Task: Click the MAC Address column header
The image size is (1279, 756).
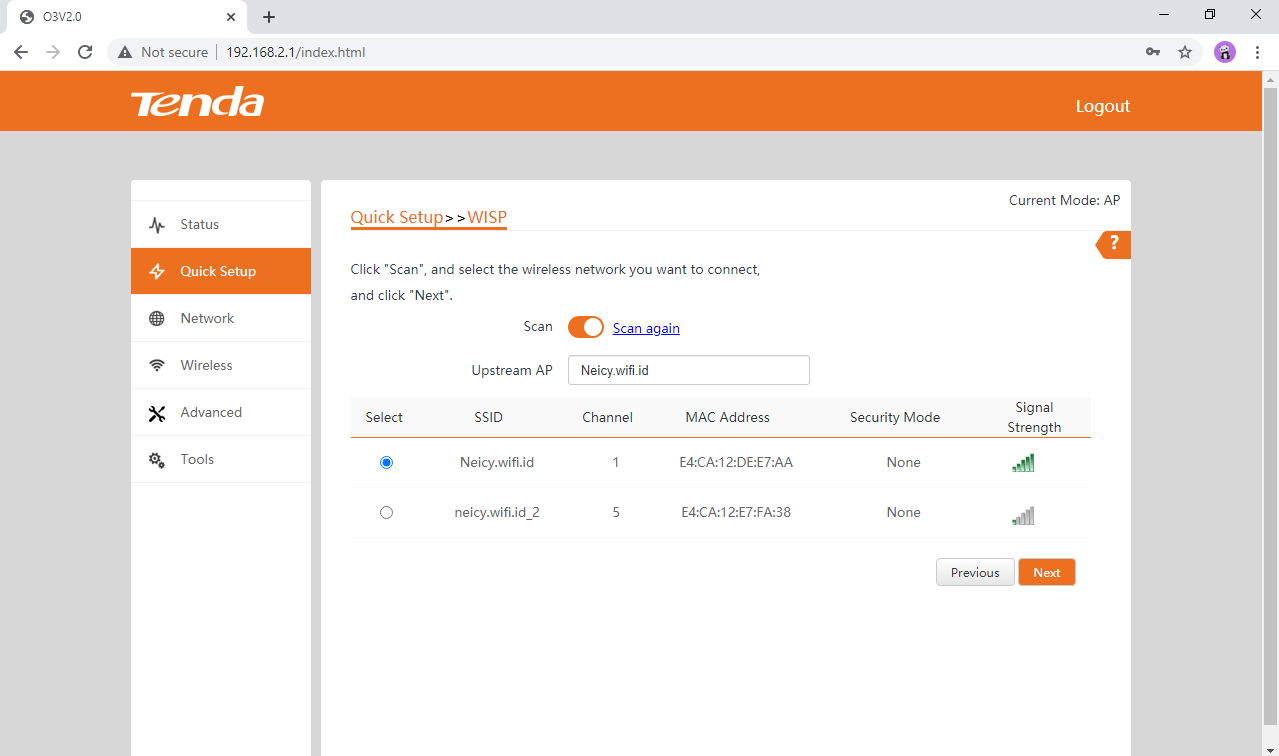Action: click(x=728, y=417)
